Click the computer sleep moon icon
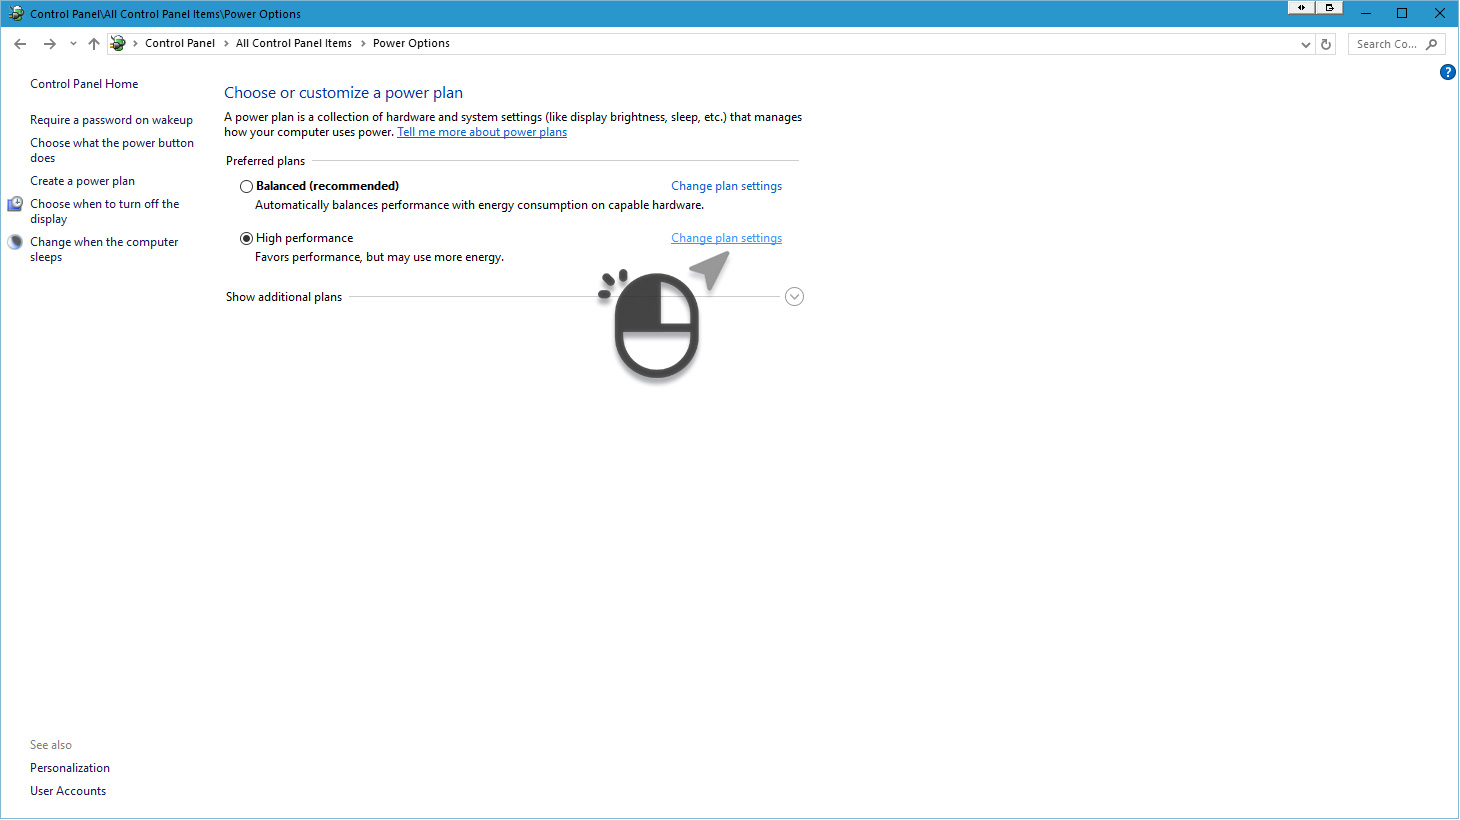The height and width of the screenshot is (820, 1460). 15,242
